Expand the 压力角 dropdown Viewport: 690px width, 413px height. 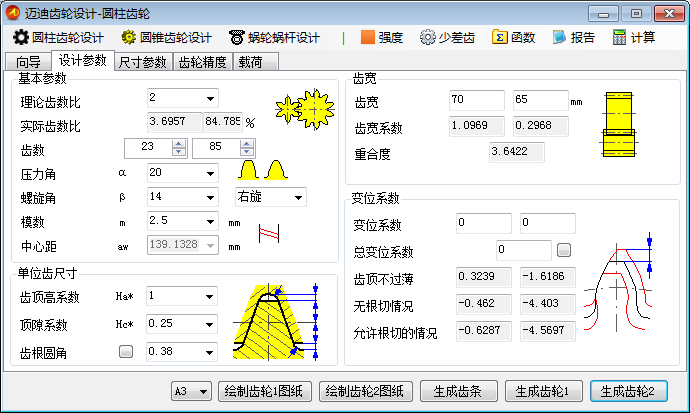[x=210, y=173]
